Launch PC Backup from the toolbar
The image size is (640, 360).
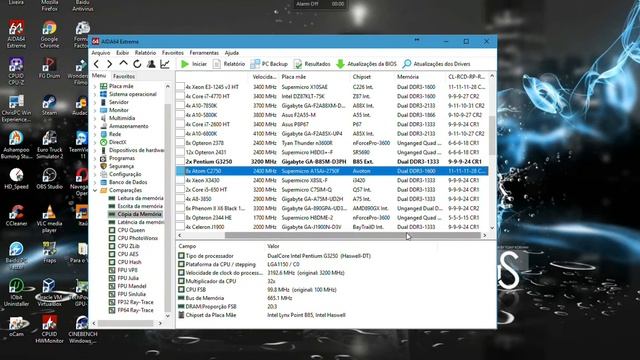point(269,64)
